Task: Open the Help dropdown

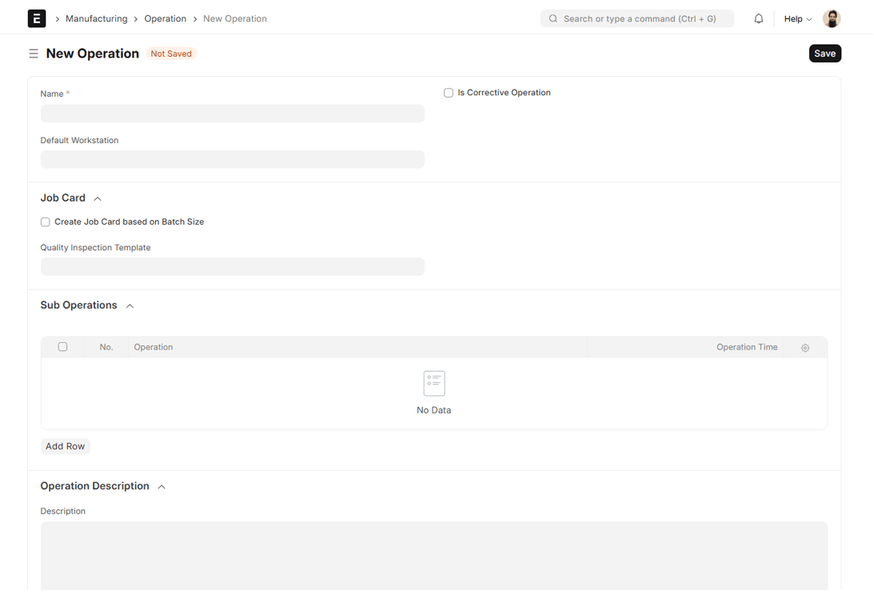Action: pos(798,18)
